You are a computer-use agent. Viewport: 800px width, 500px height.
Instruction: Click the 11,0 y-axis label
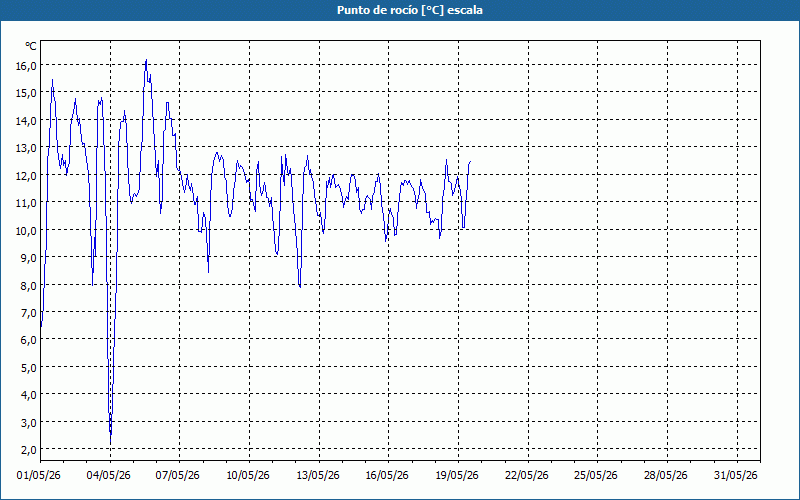[x=26, y=203]
